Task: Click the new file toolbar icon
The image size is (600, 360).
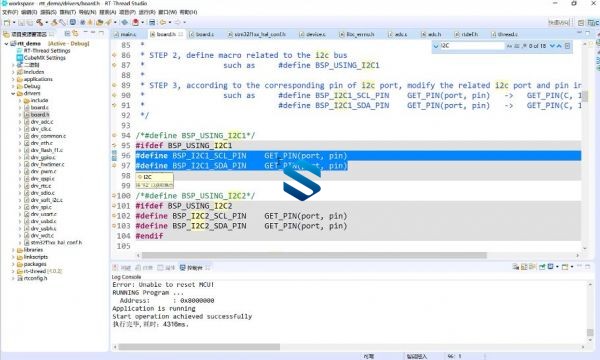Action: tap(6, 23)
